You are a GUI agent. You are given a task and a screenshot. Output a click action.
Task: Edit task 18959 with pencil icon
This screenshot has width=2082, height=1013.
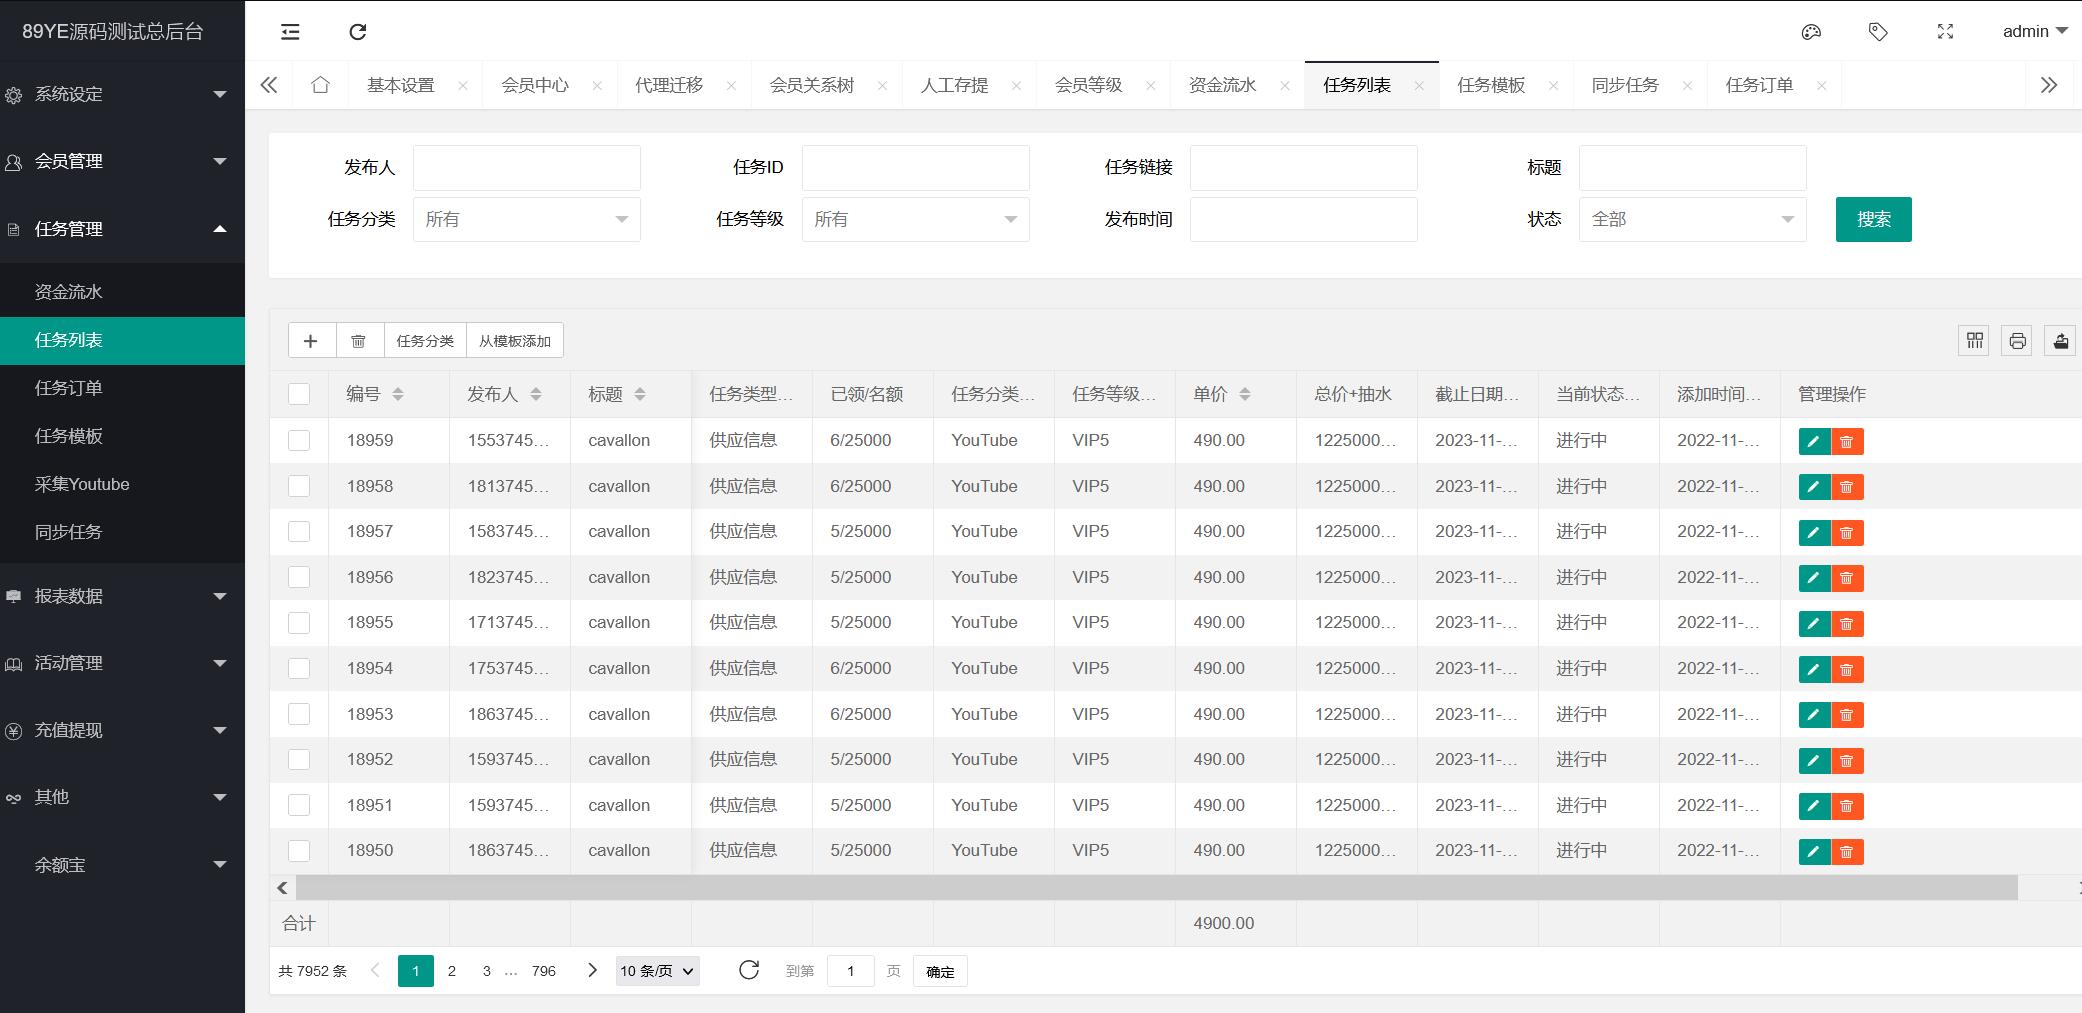tap(1814, 441)
